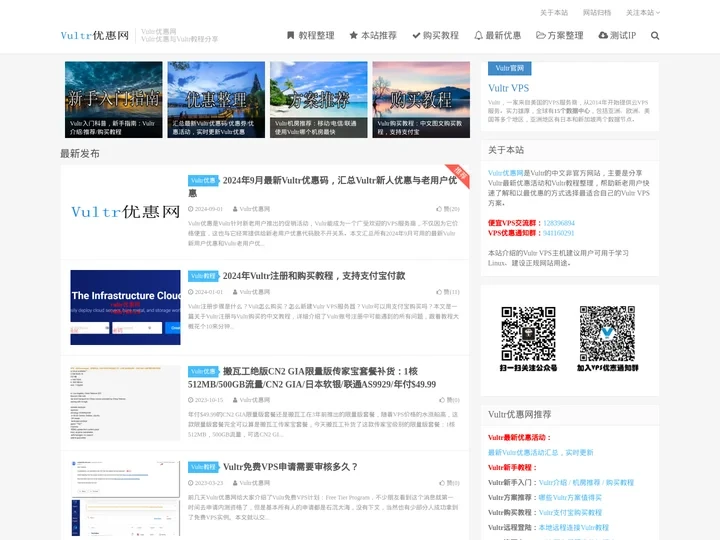Click the clock icon next to 2024-09-01
The image size is (720, 540).
coord(191,209)
